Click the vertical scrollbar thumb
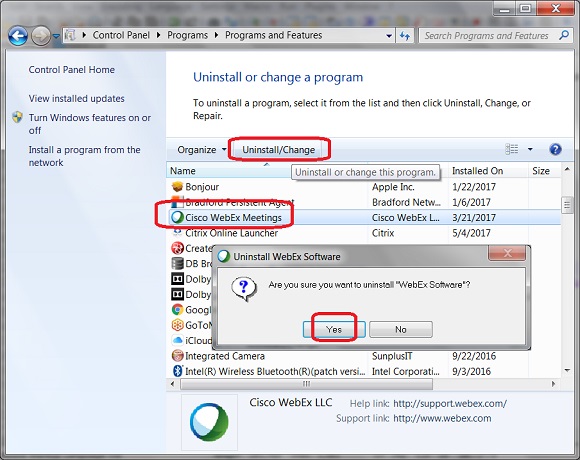 pos(567,205)
